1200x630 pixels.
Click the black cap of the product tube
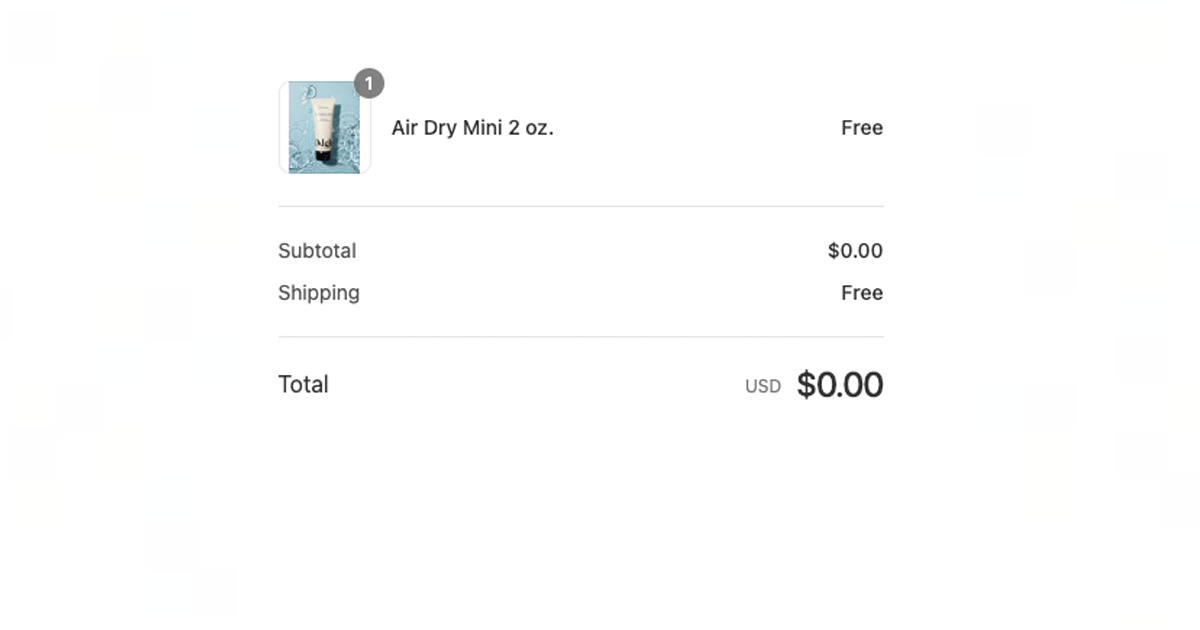pos(322,154)
